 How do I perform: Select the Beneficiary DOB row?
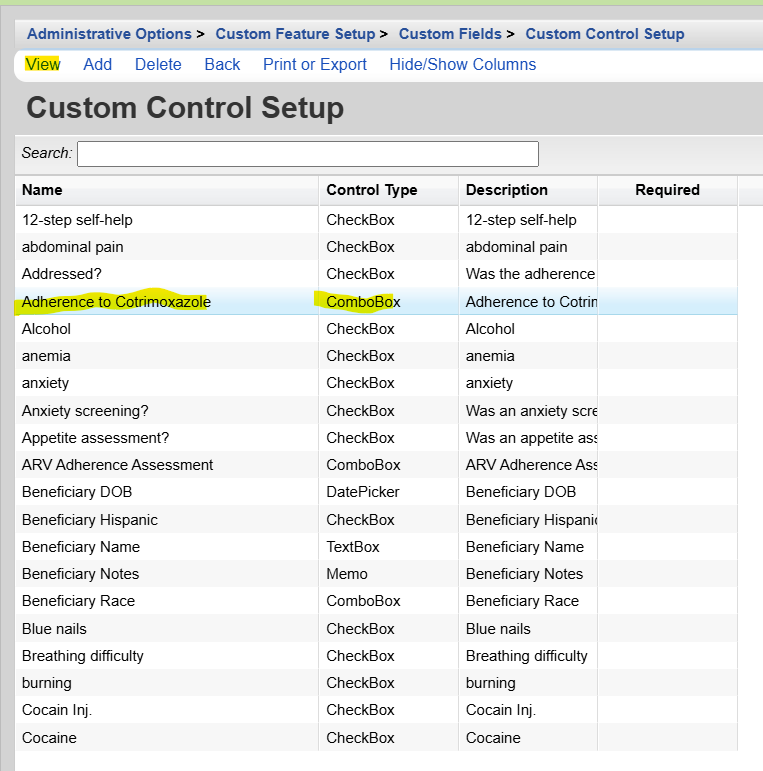[x=77, y=492]
